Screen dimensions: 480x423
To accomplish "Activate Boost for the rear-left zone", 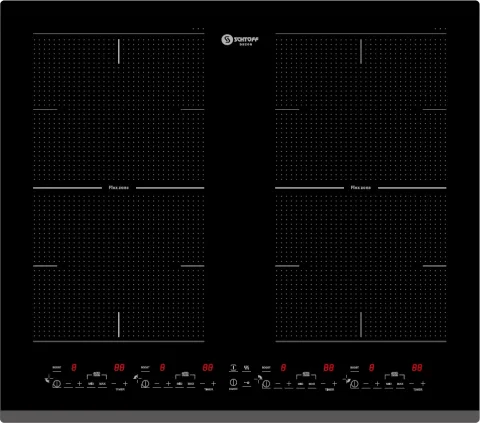I will (145, 367).
